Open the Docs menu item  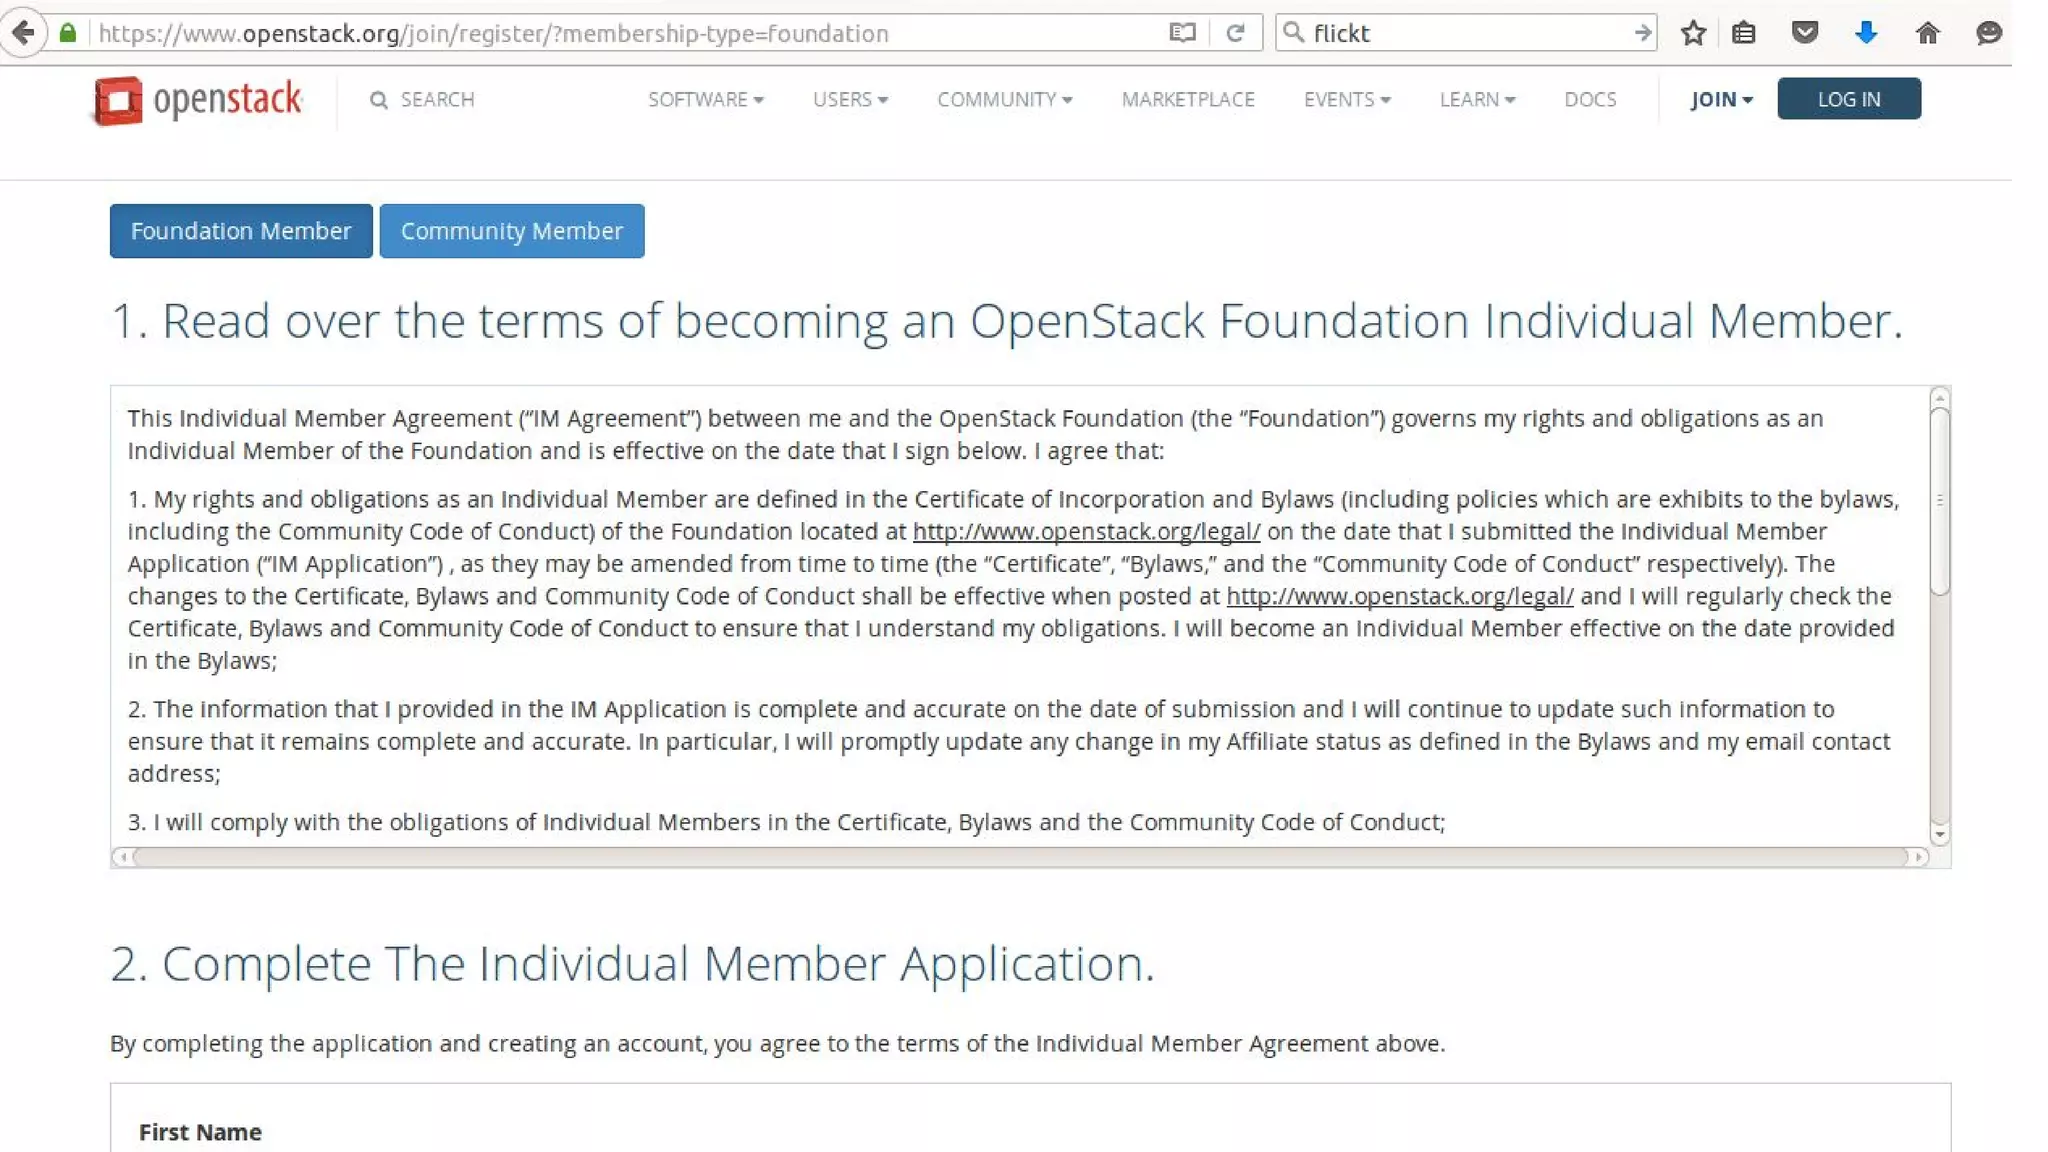[x=1590, y=100]
